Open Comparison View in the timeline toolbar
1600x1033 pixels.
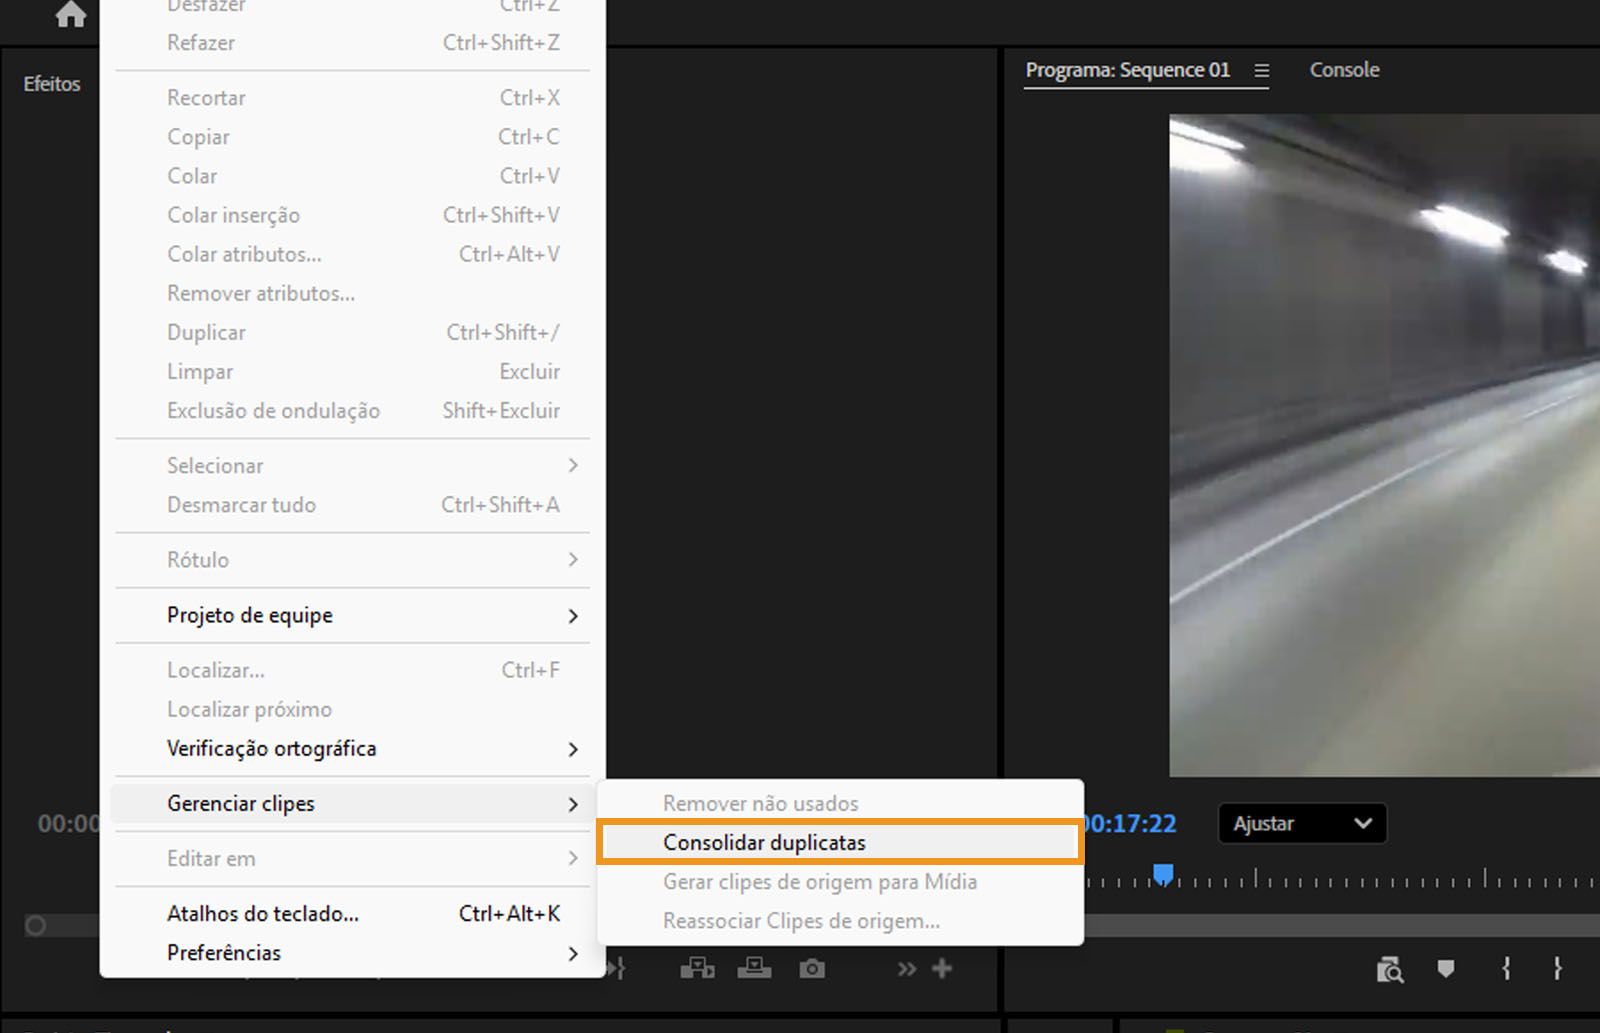coord(1393,969)
